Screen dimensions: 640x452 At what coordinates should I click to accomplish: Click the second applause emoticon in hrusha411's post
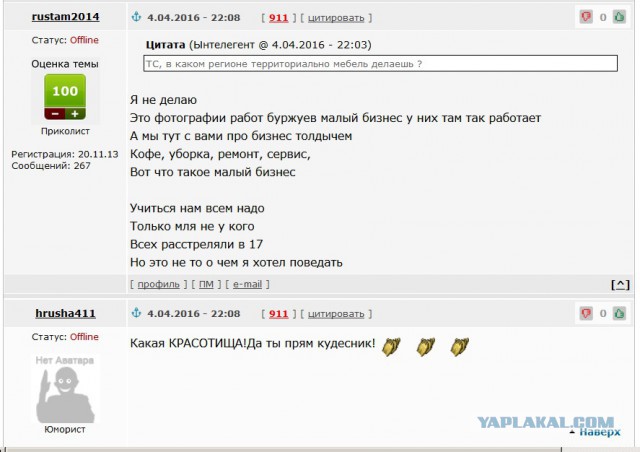pos(425,347)
